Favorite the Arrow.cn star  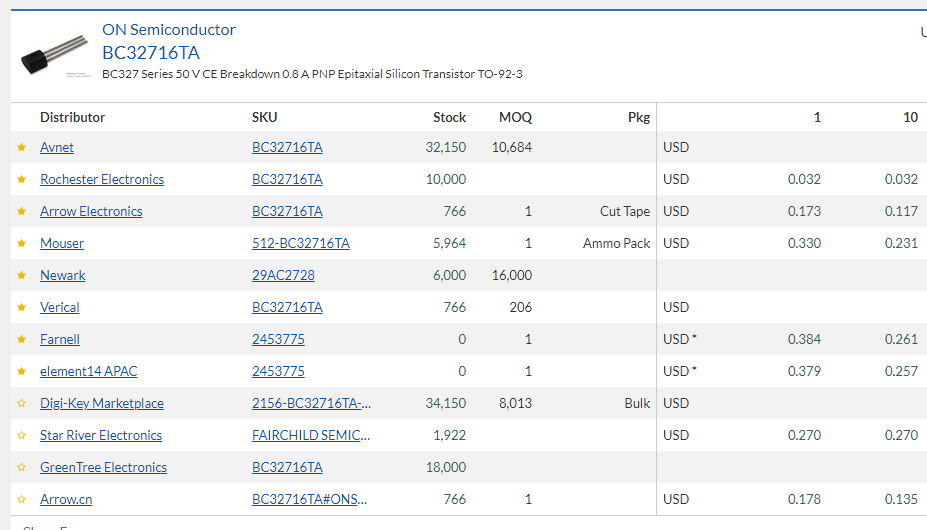[x=22, y=499]
